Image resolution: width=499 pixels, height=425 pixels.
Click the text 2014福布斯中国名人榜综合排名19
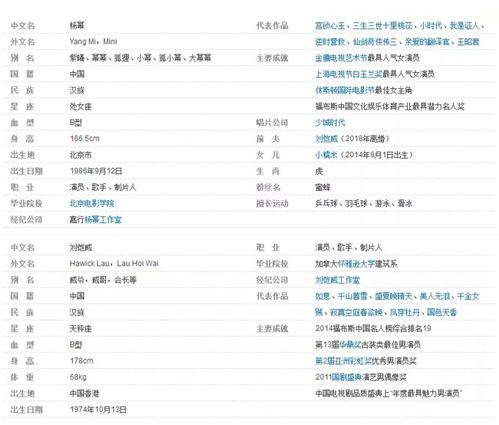pos(373,329)
